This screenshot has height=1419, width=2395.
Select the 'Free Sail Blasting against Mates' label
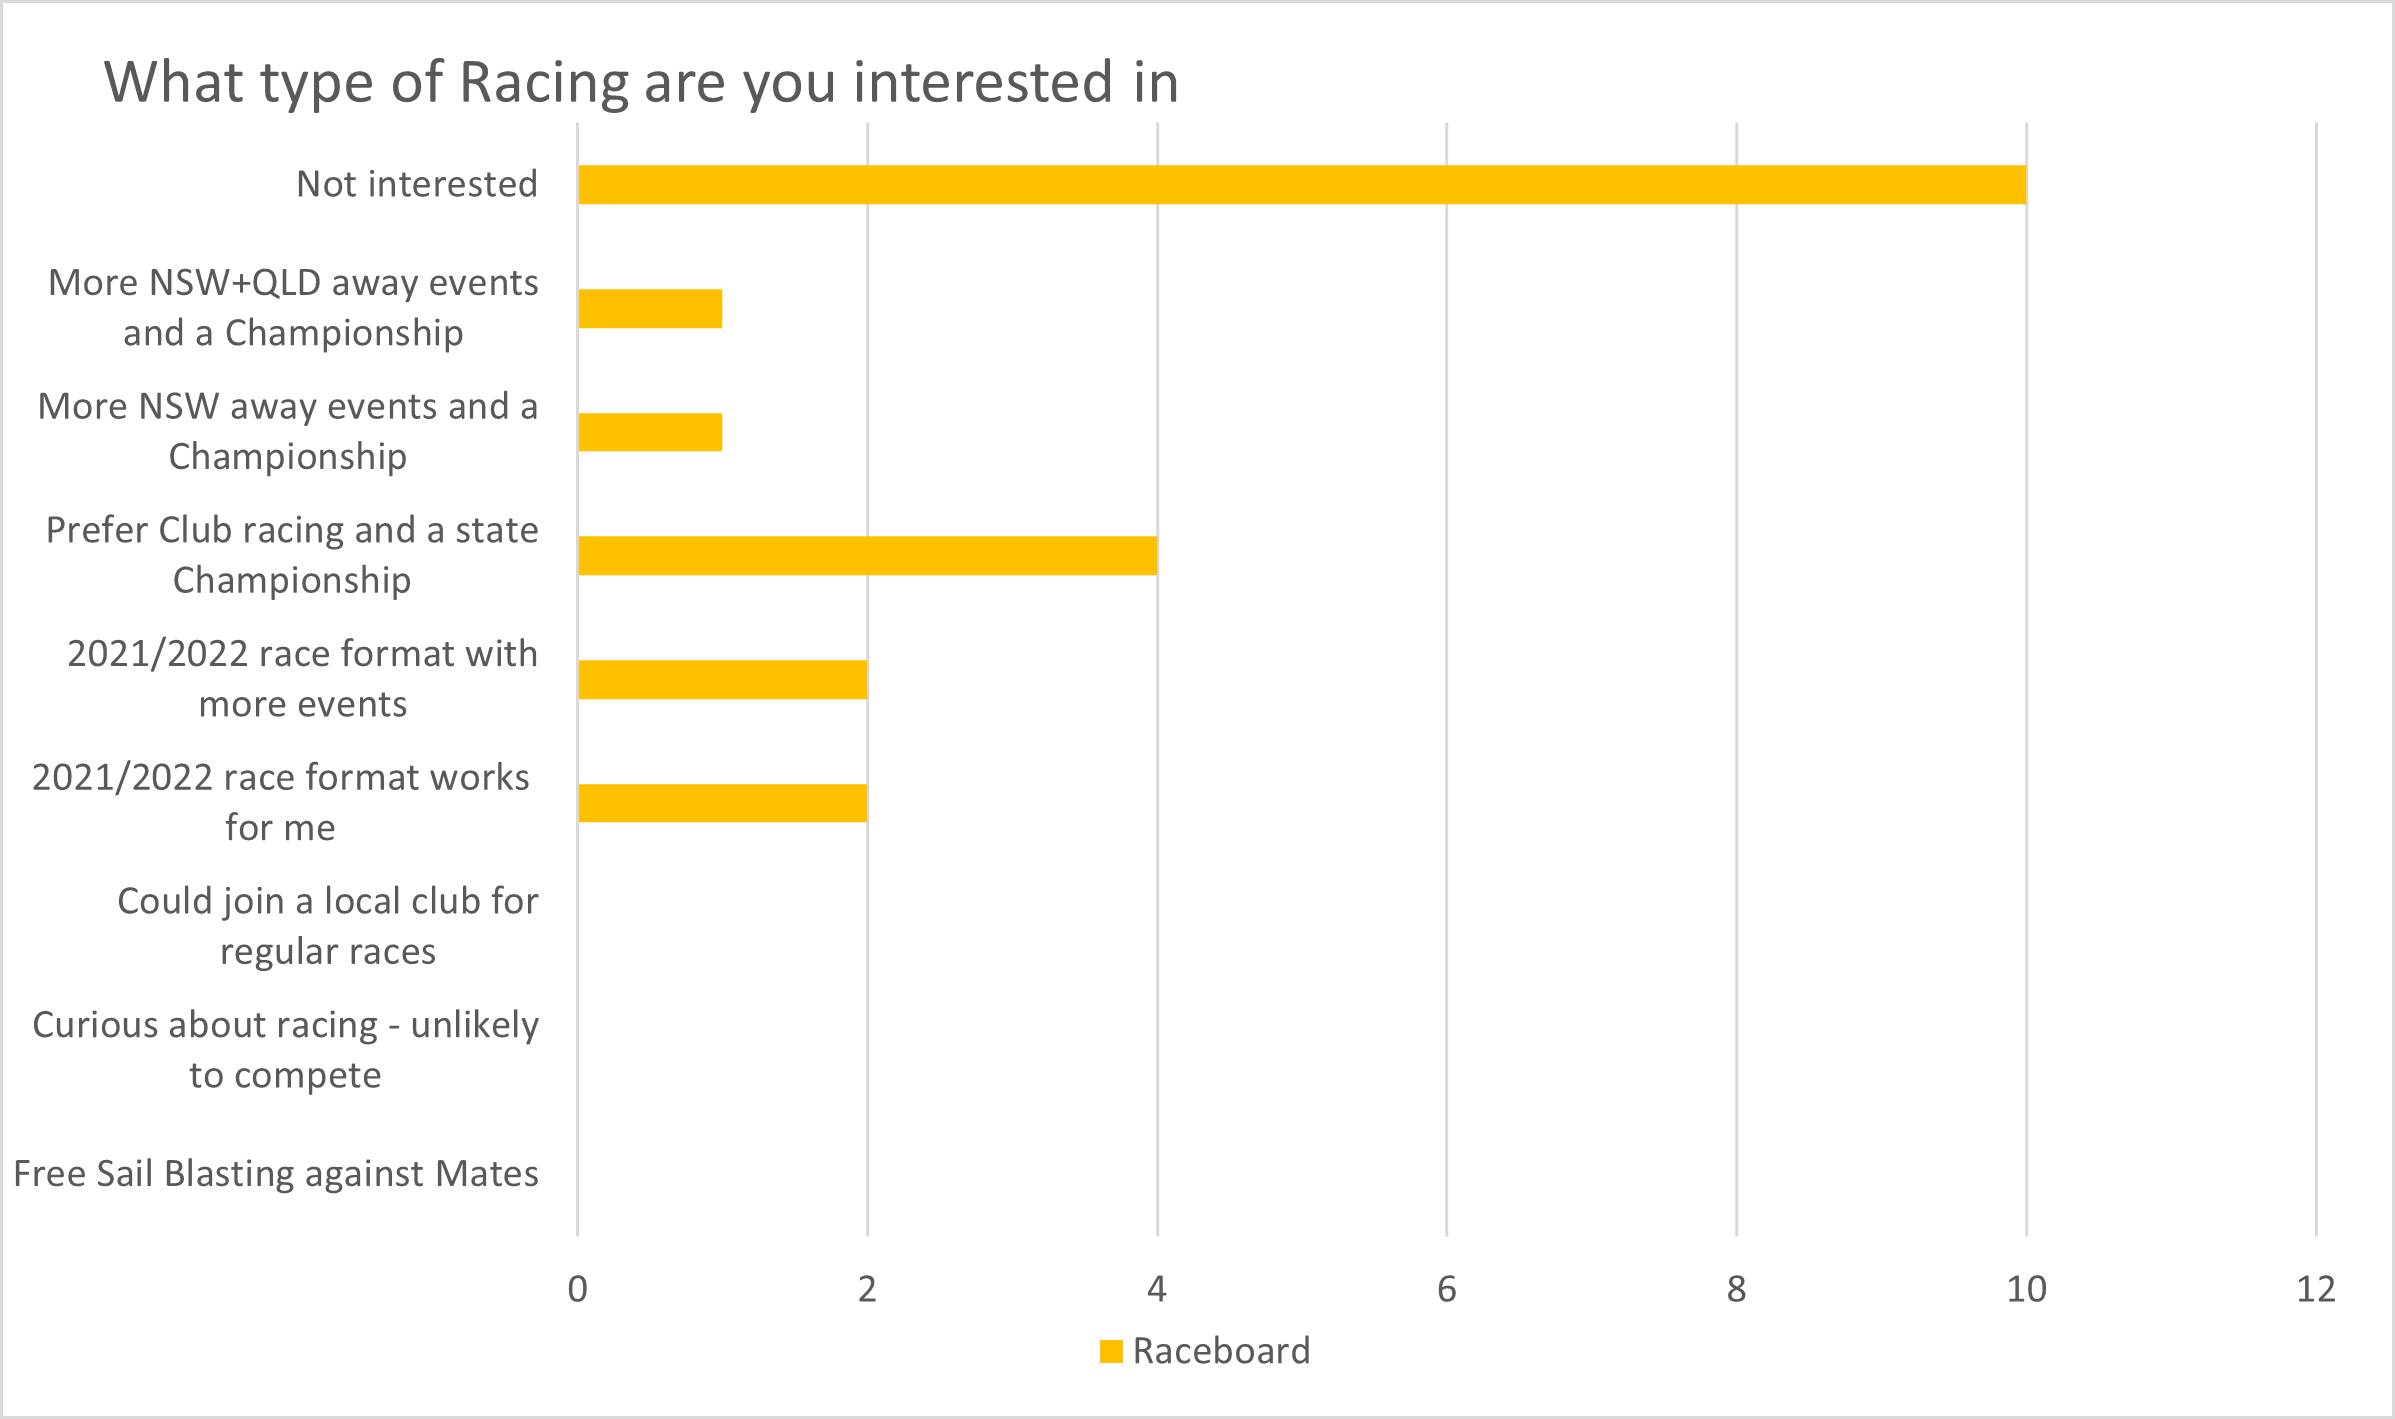276,1174
